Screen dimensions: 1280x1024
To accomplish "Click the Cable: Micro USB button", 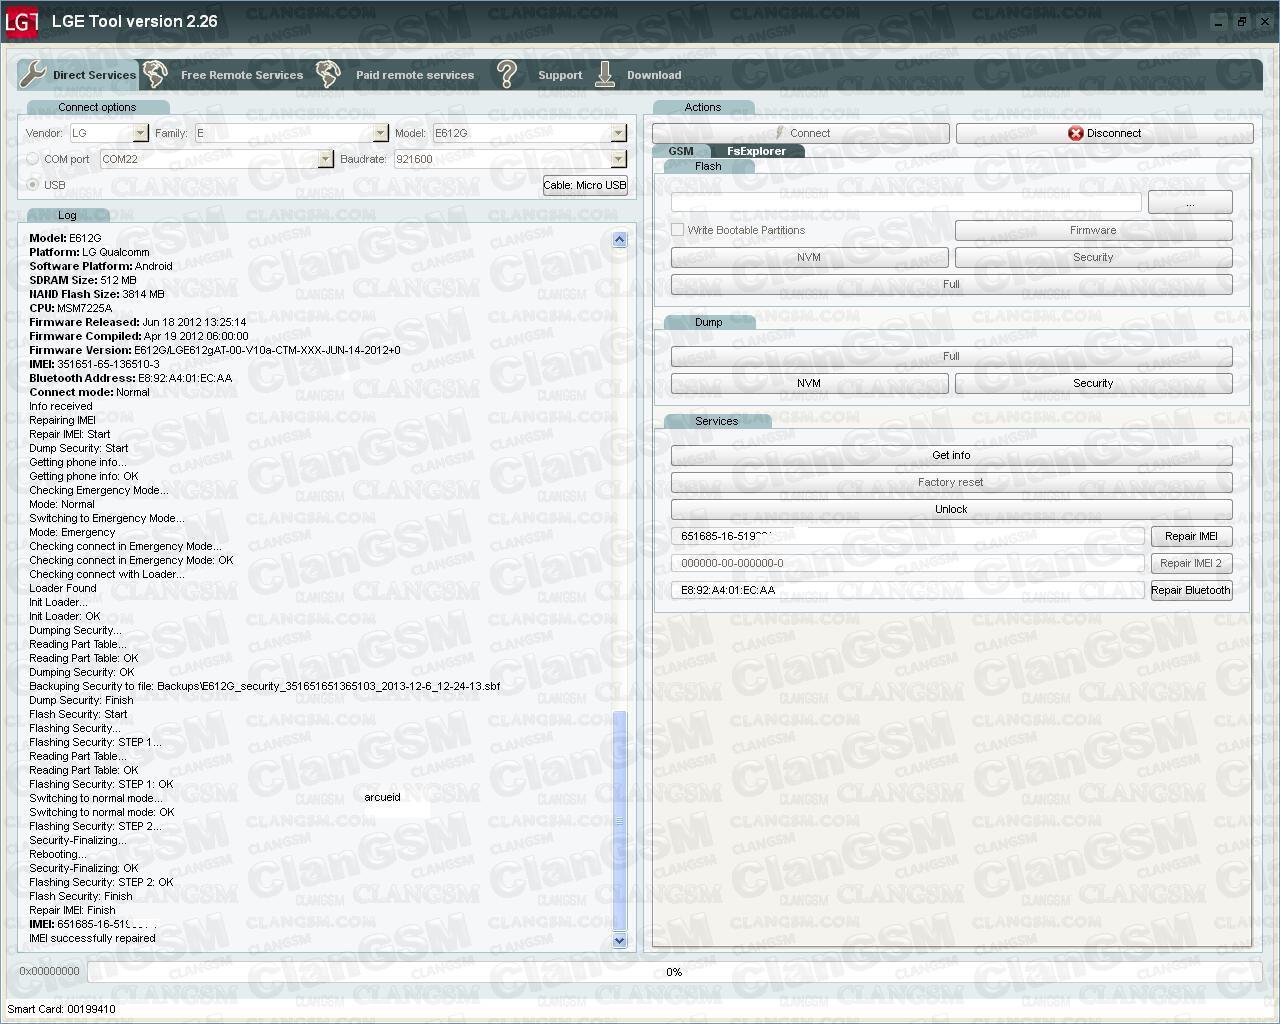I will (x=585, y=185).
